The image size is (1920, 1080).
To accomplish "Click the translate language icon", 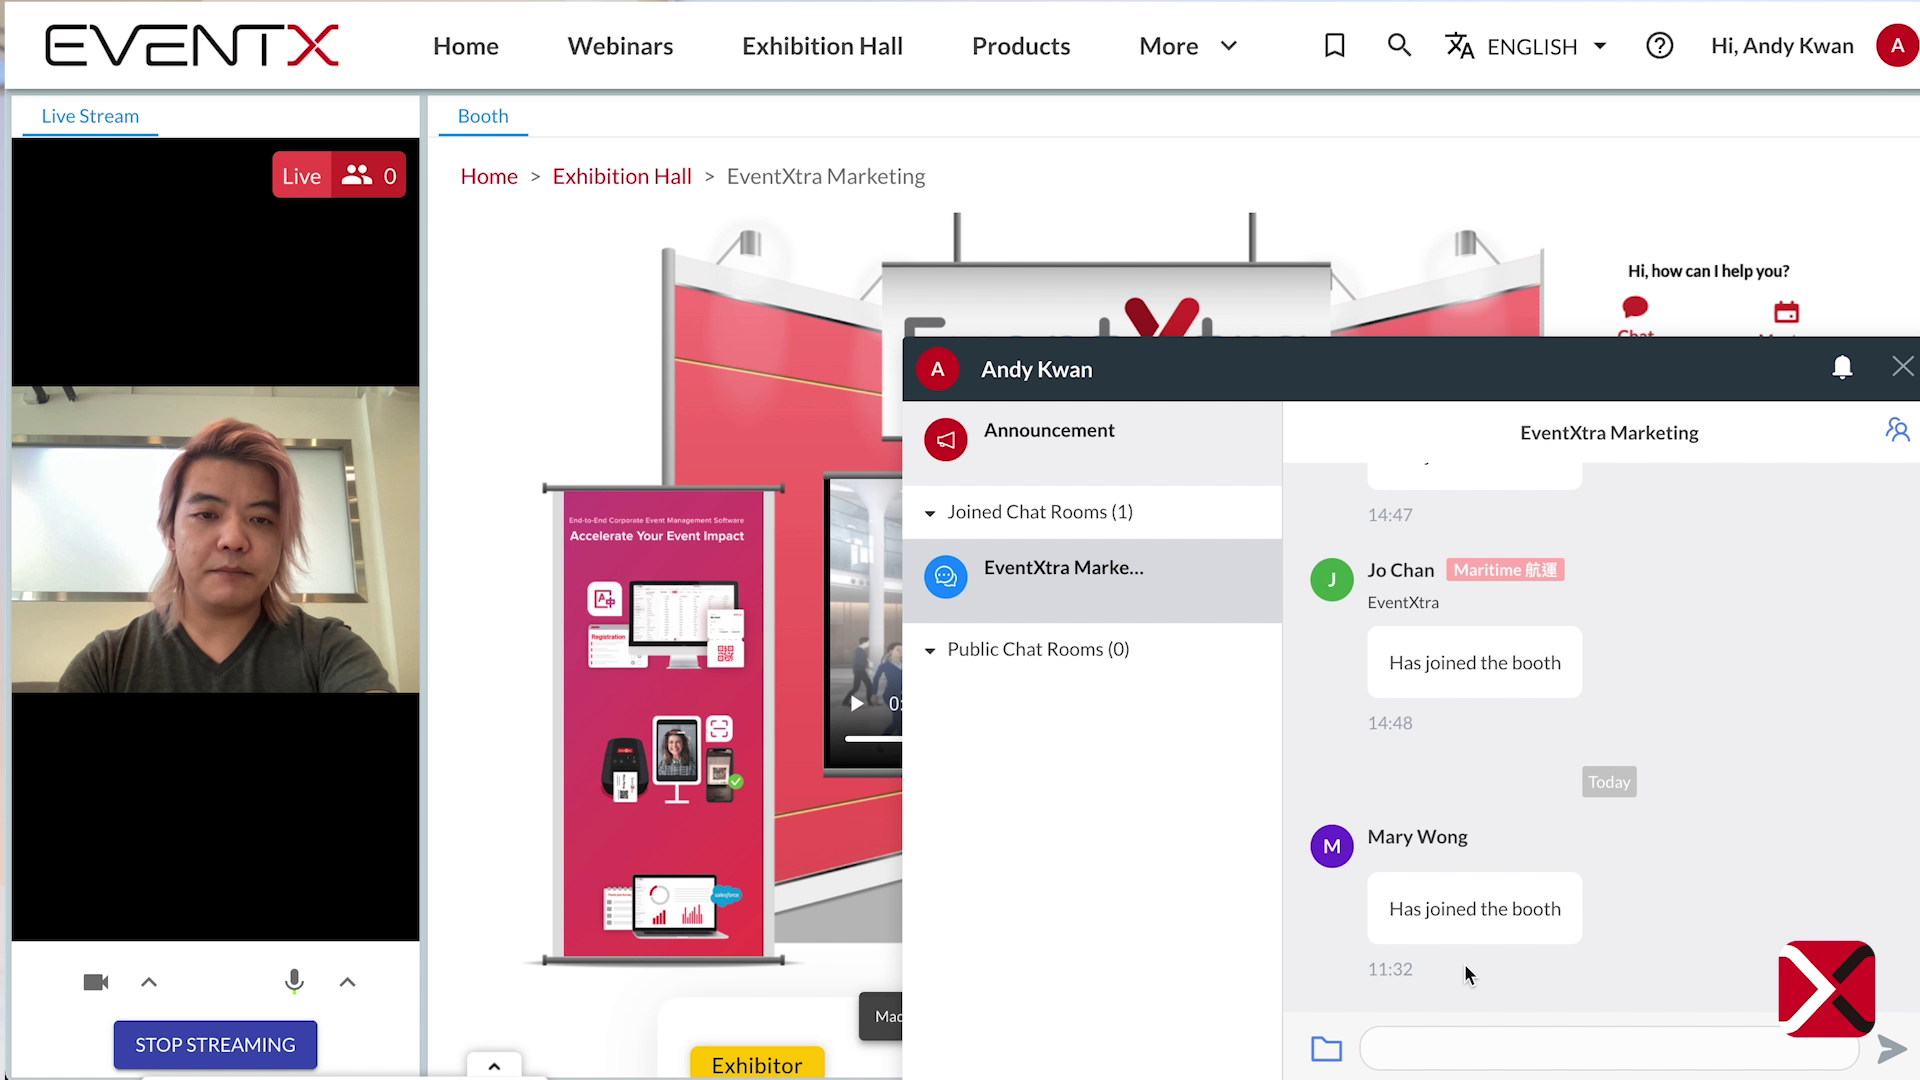I will 1460,46.
